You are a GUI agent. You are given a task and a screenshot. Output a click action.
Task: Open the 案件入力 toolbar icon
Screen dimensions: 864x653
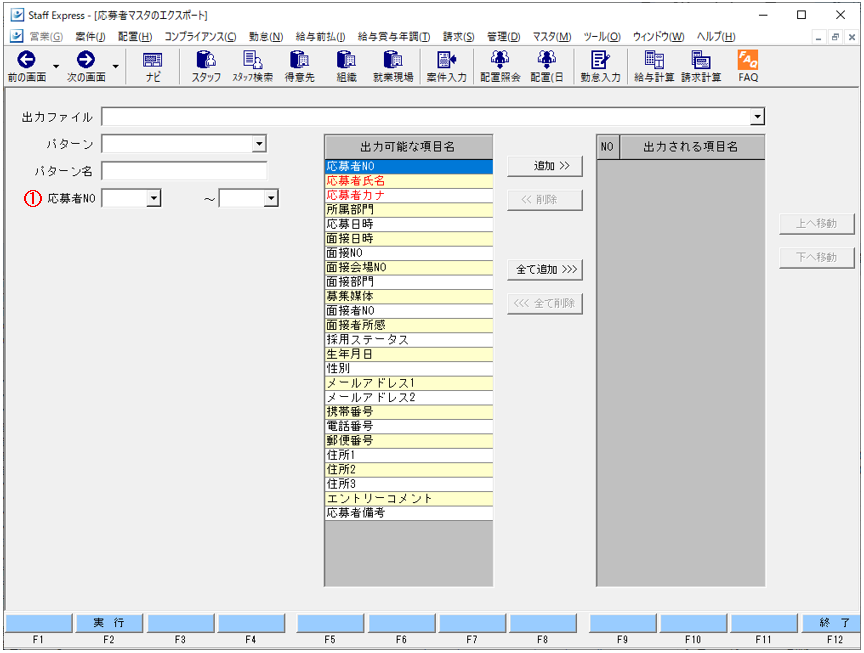click(x=446, y=66)
